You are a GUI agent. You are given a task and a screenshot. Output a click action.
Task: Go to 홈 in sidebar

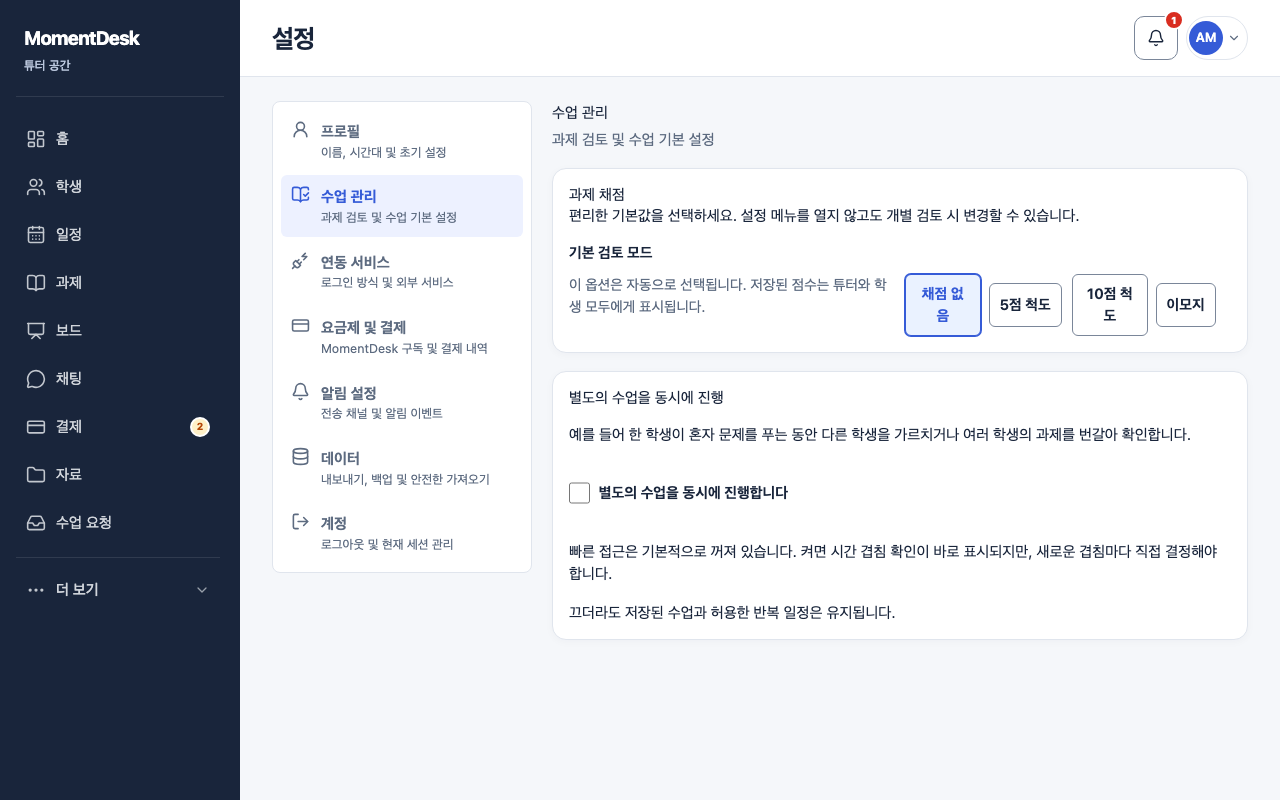[x=120, y=139]
